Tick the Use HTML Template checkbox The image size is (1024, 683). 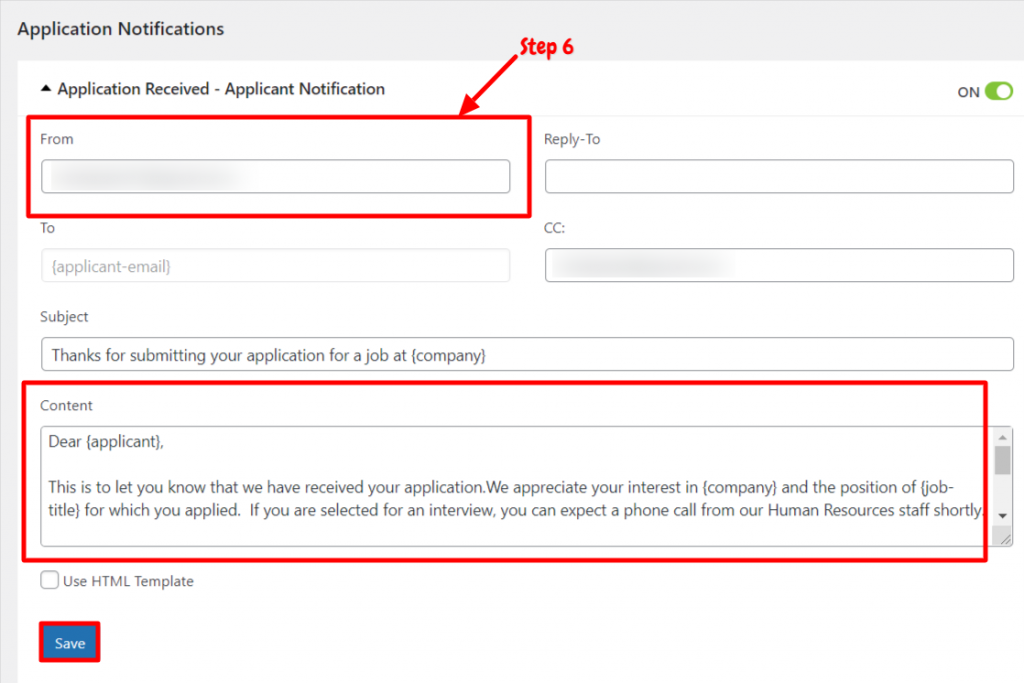50,580
